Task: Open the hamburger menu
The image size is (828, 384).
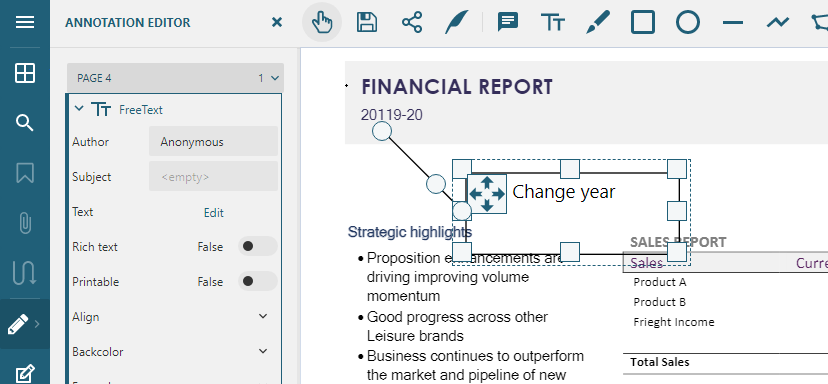Action: pyautogui.click(x=25, y=22)
